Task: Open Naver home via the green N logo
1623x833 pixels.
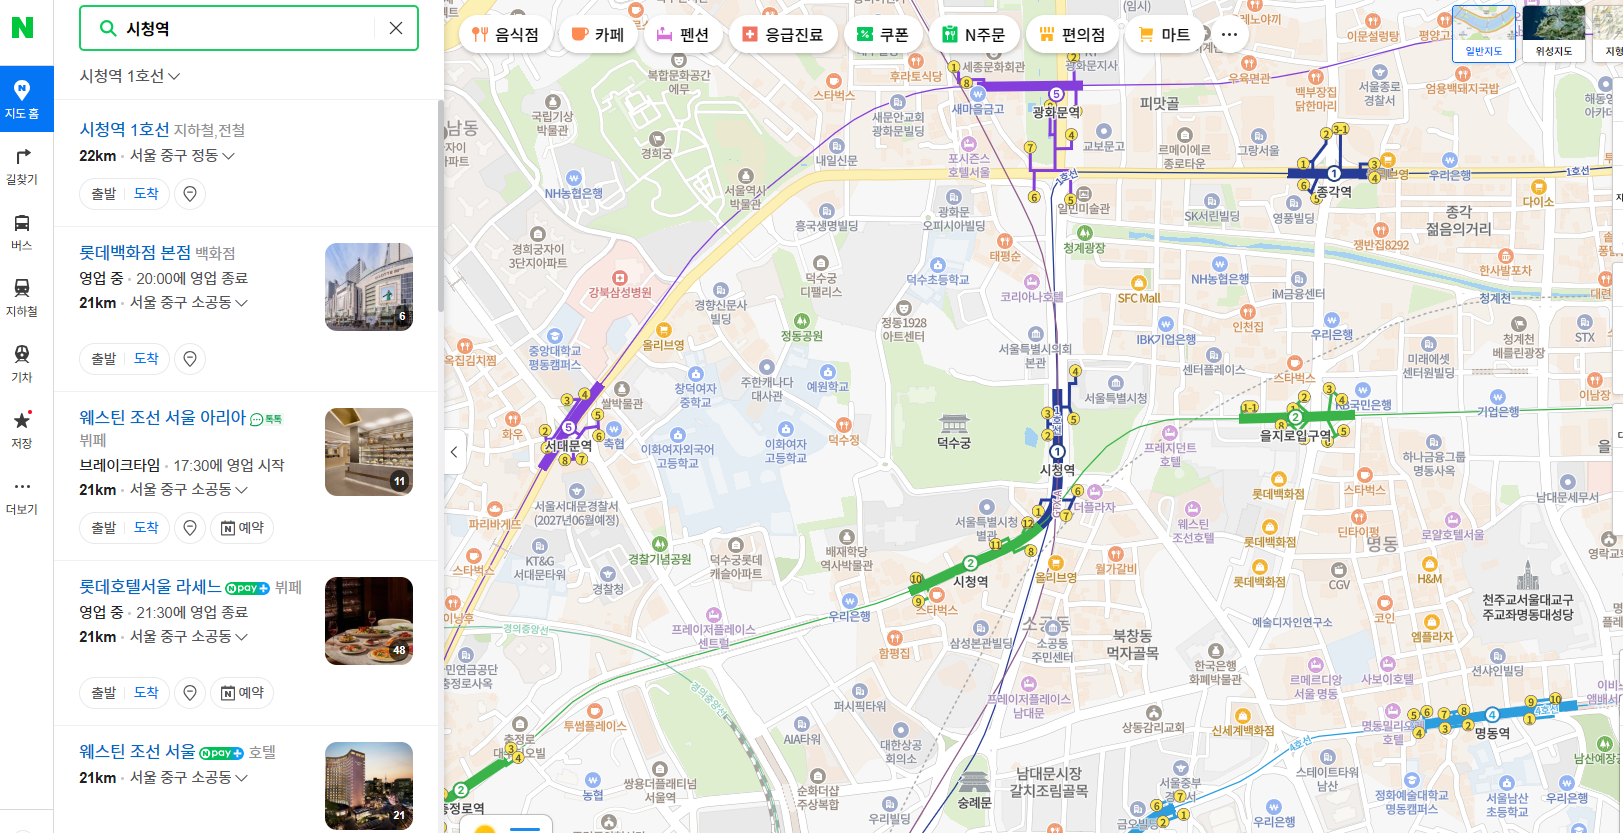Action: pos(22,28)
